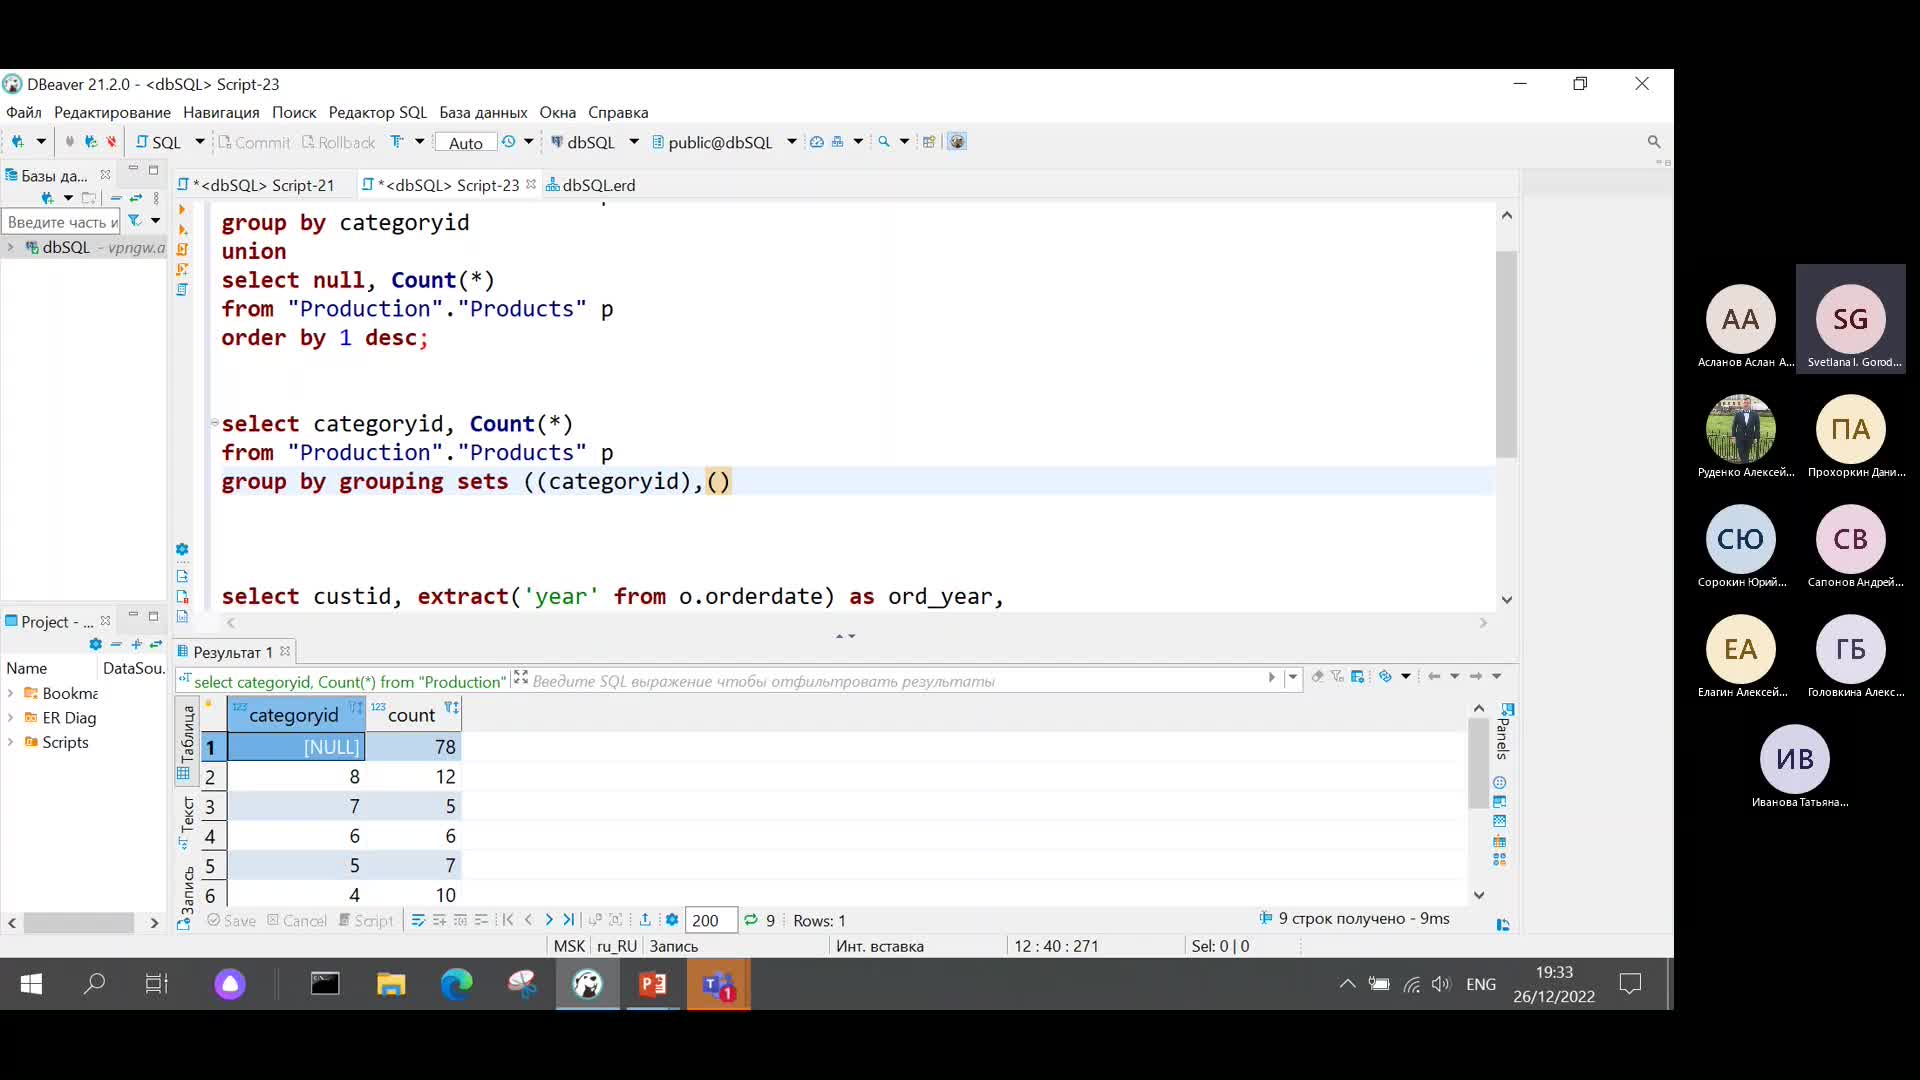Click the Rollback button
Image resolution: width=1920 pixels, height=1080 pixels.
tap(338, 143)
